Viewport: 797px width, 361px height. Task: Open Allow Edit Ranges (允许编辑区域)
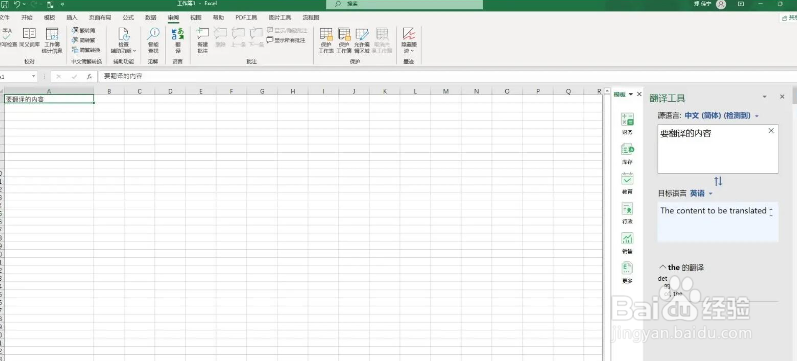pyautogui.click(x=362, y=41)
